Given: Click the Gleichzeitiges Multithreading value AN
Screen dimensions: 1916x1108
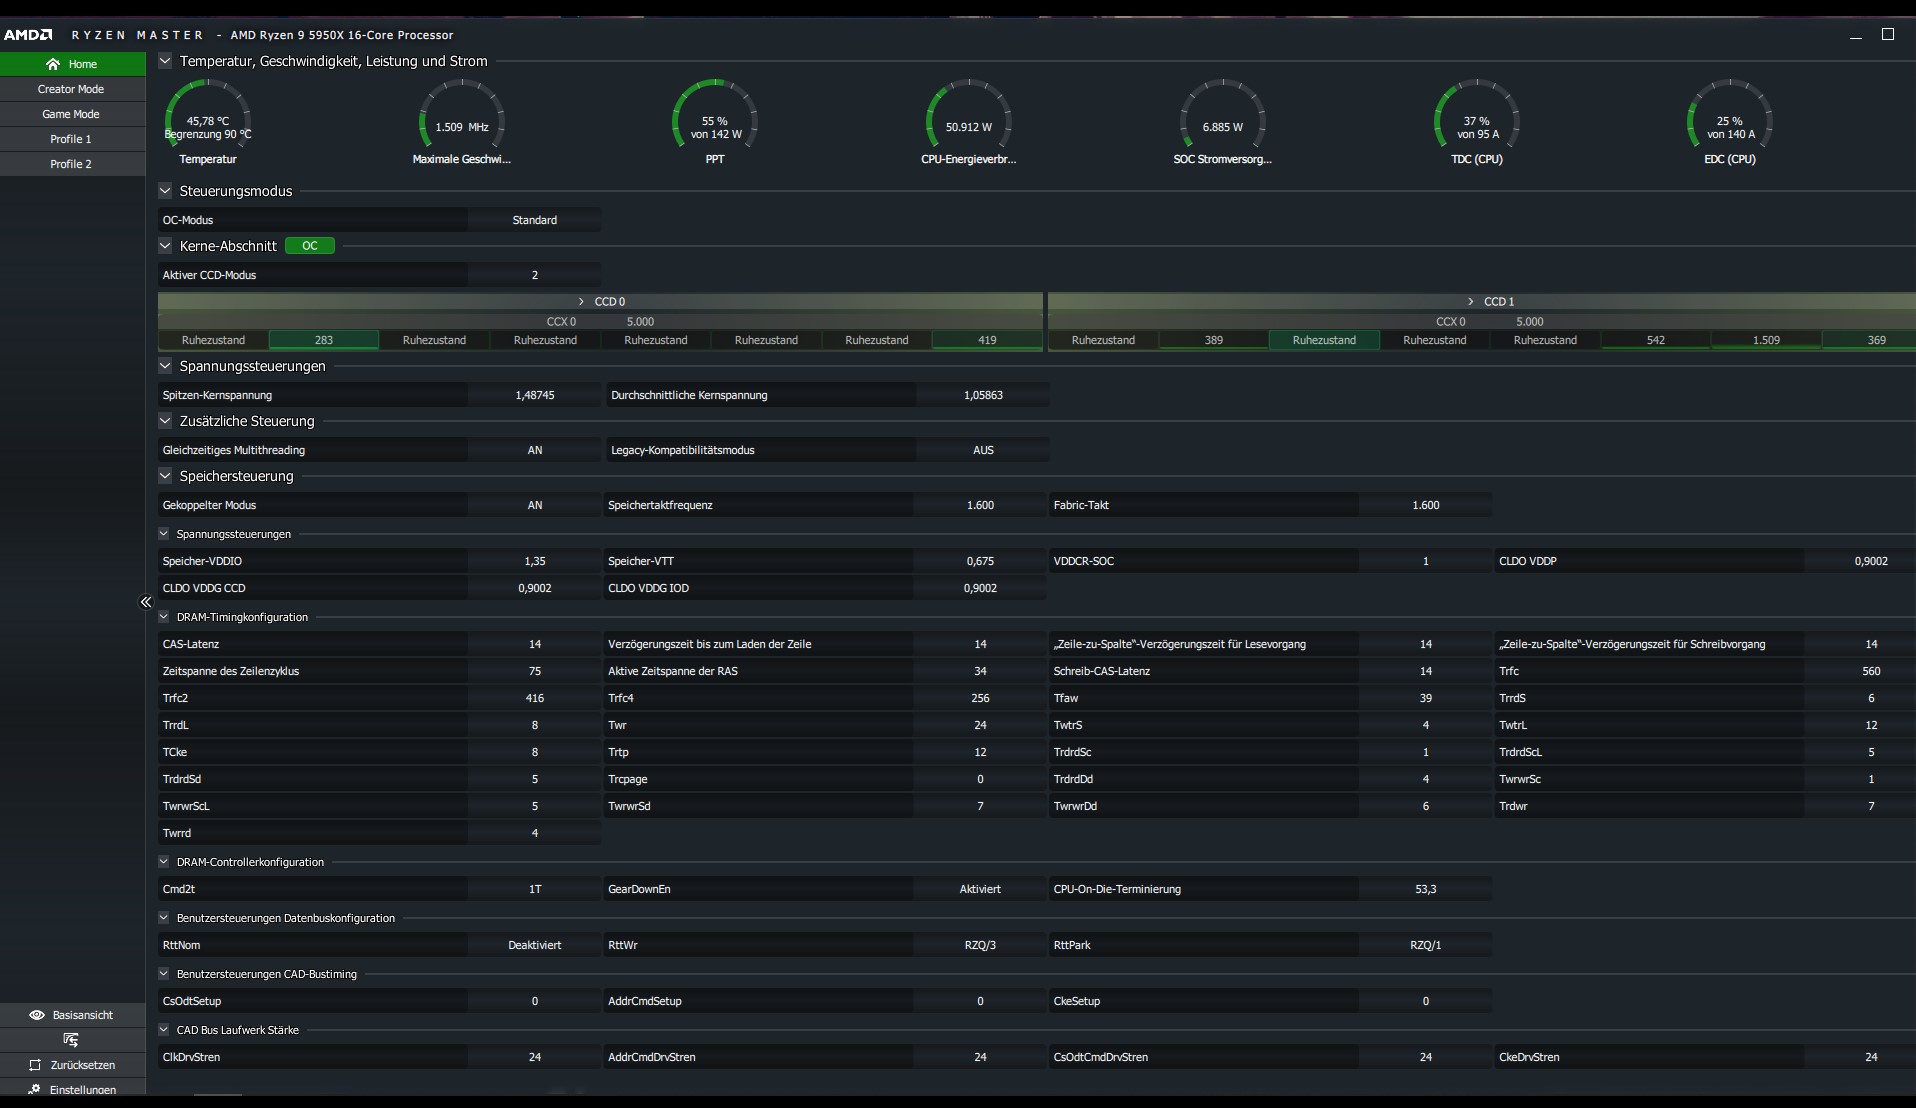Looking at the screenshot, I should [x=535, y=450].
